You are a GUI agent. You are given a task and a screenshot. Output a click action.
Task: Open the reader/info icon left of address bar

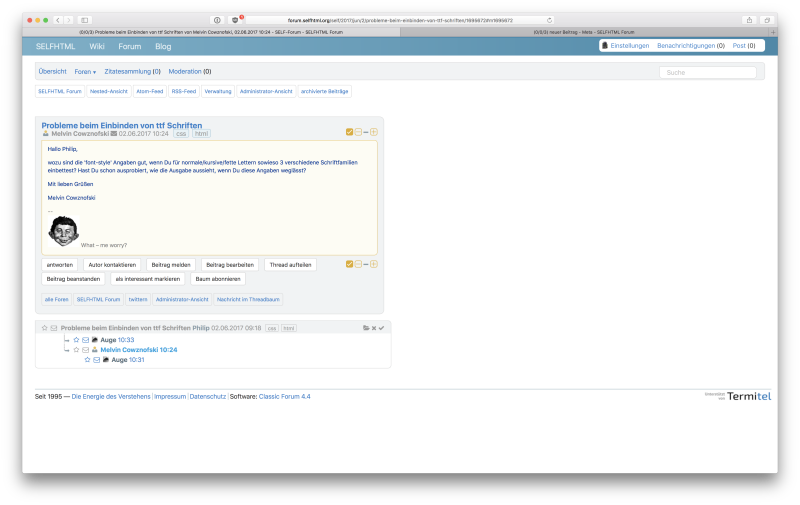217,20
